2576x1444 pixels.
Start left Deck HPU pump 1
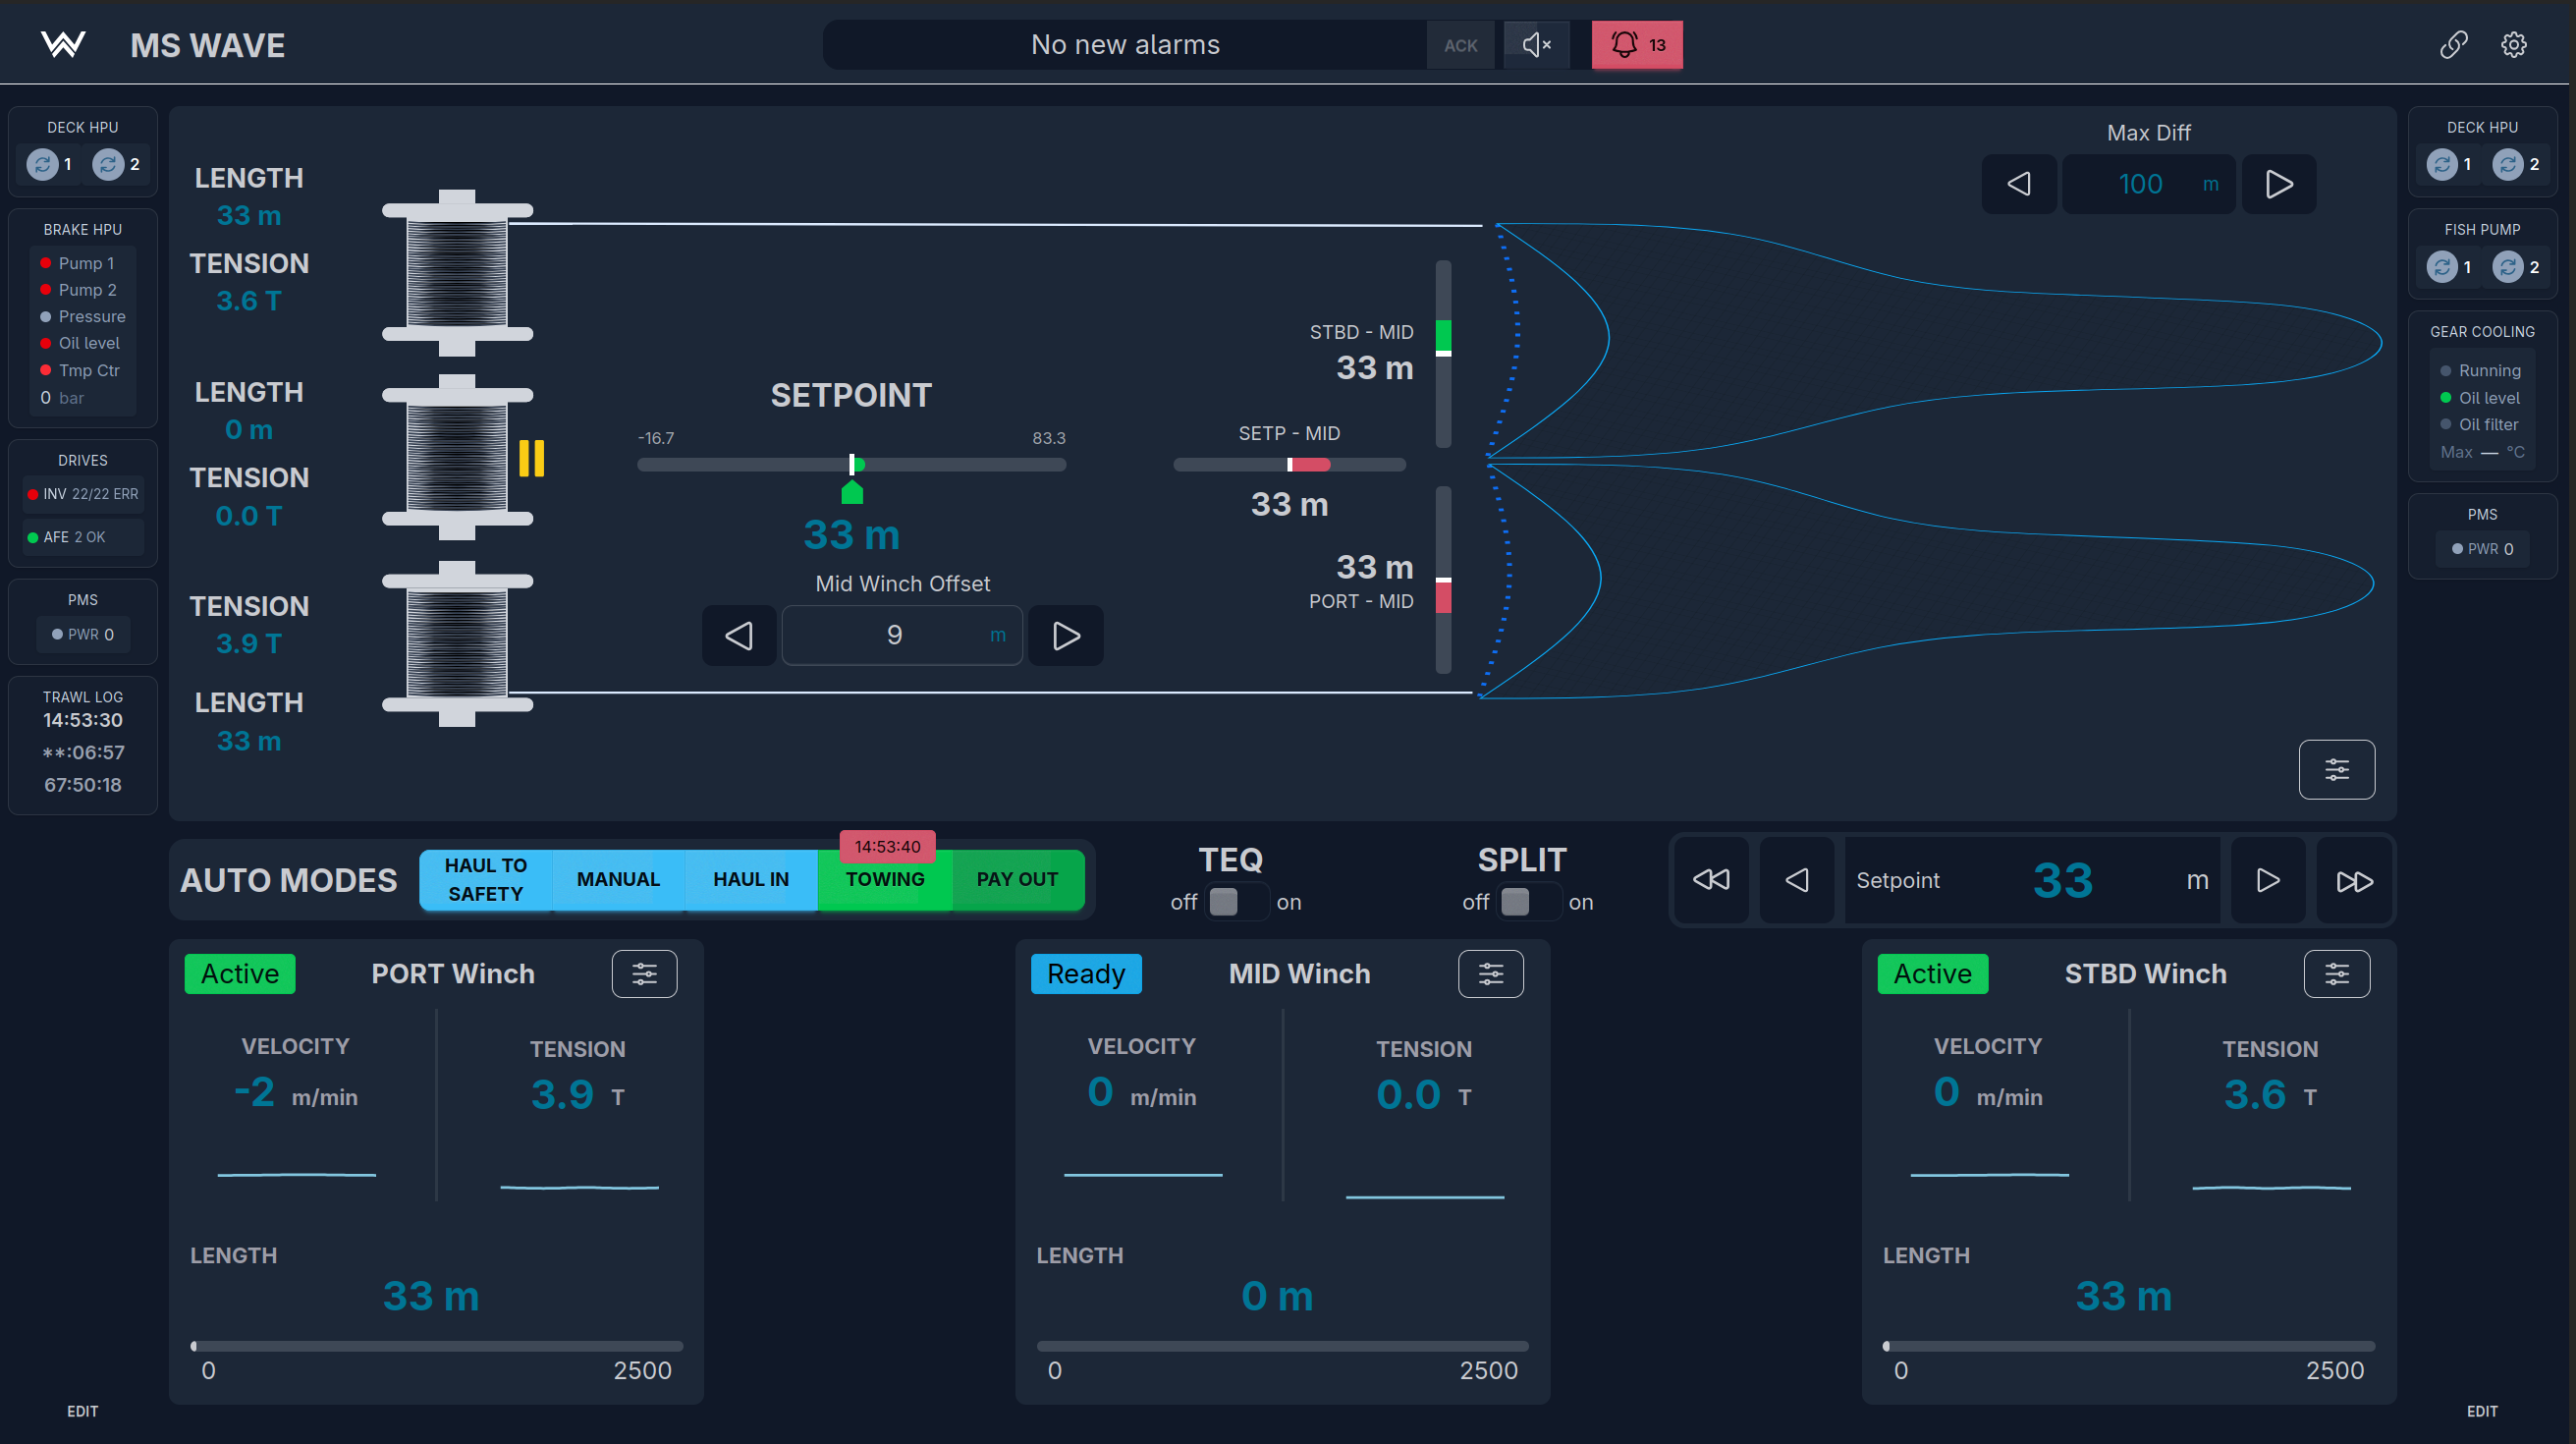(x=42, y=164)
